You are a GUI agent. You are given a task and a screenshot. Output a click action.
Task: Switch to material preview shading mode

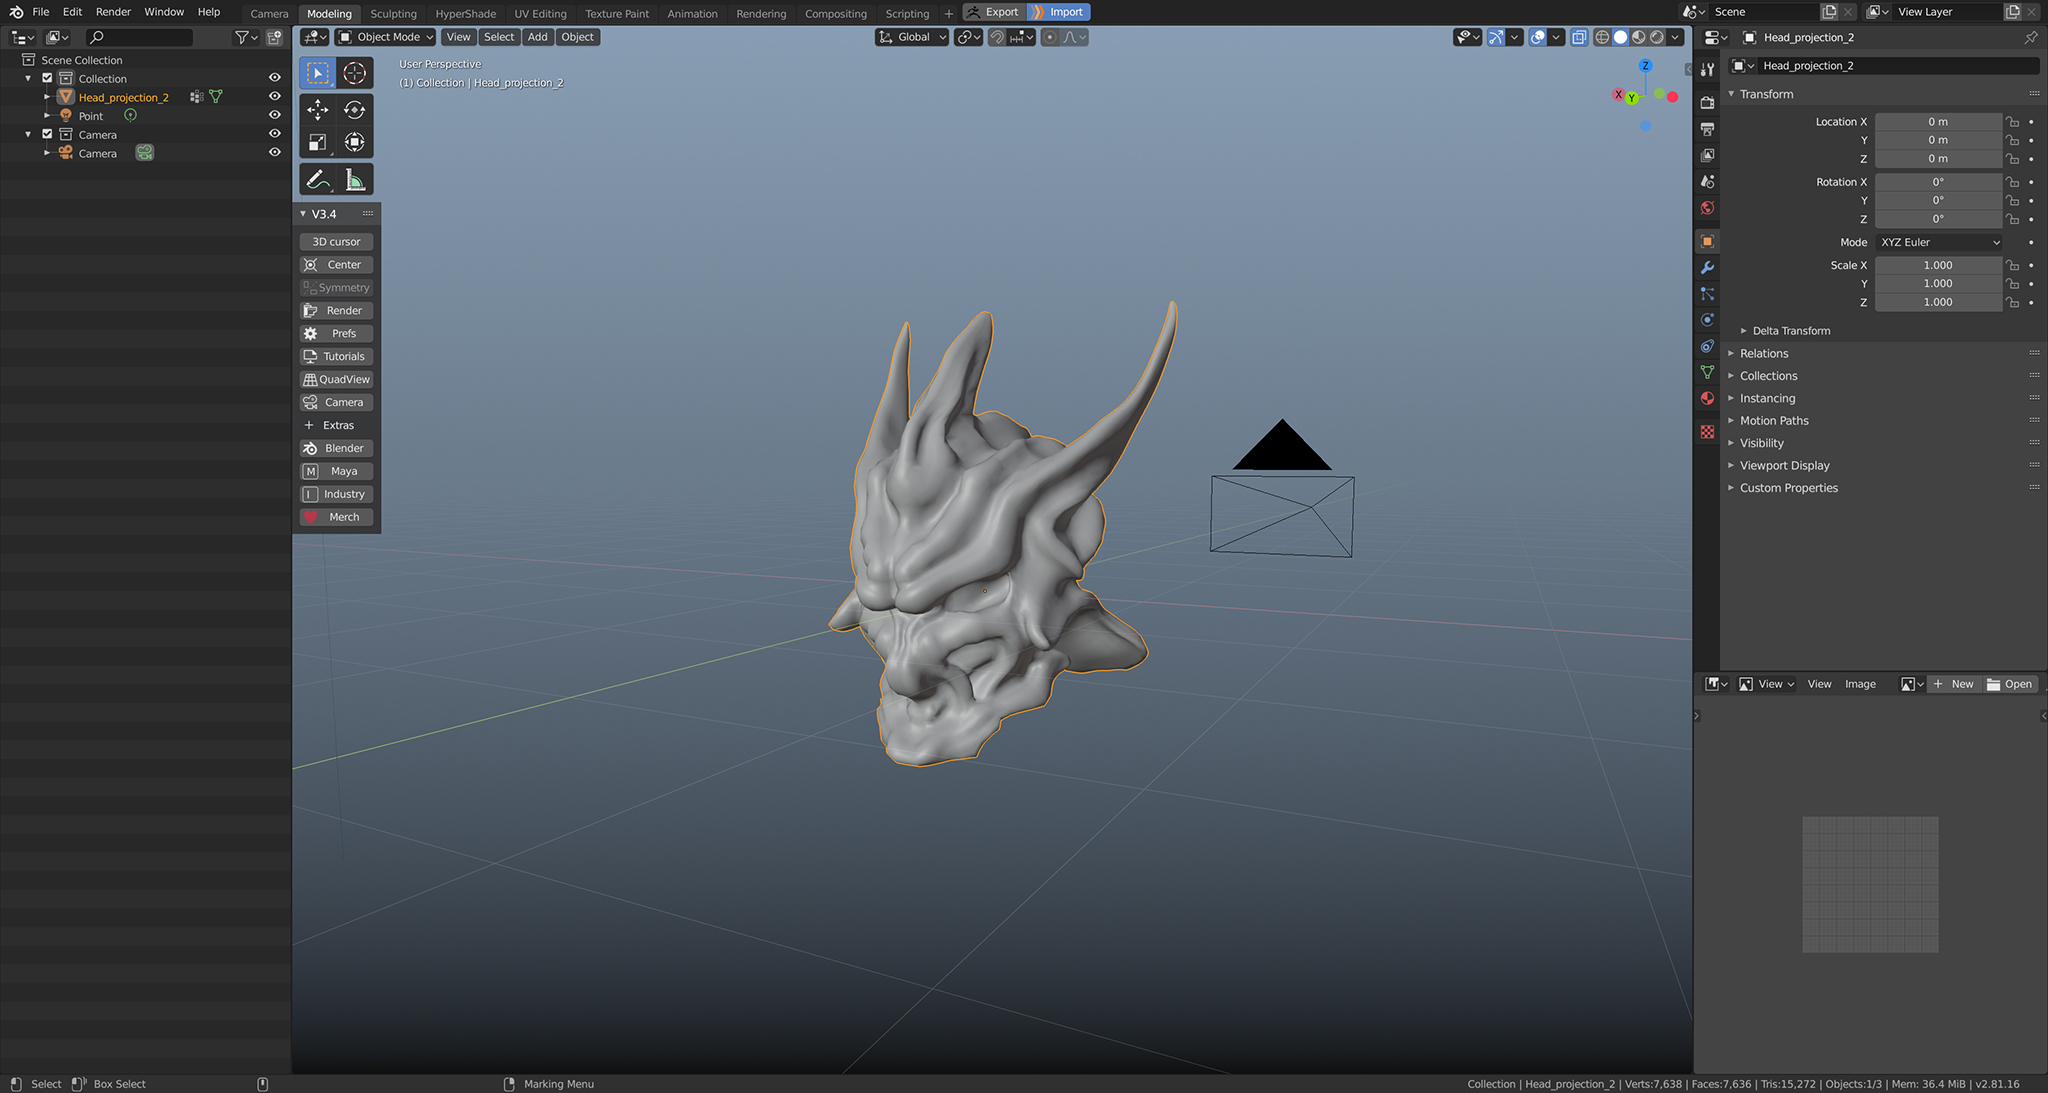[1638, 37]
